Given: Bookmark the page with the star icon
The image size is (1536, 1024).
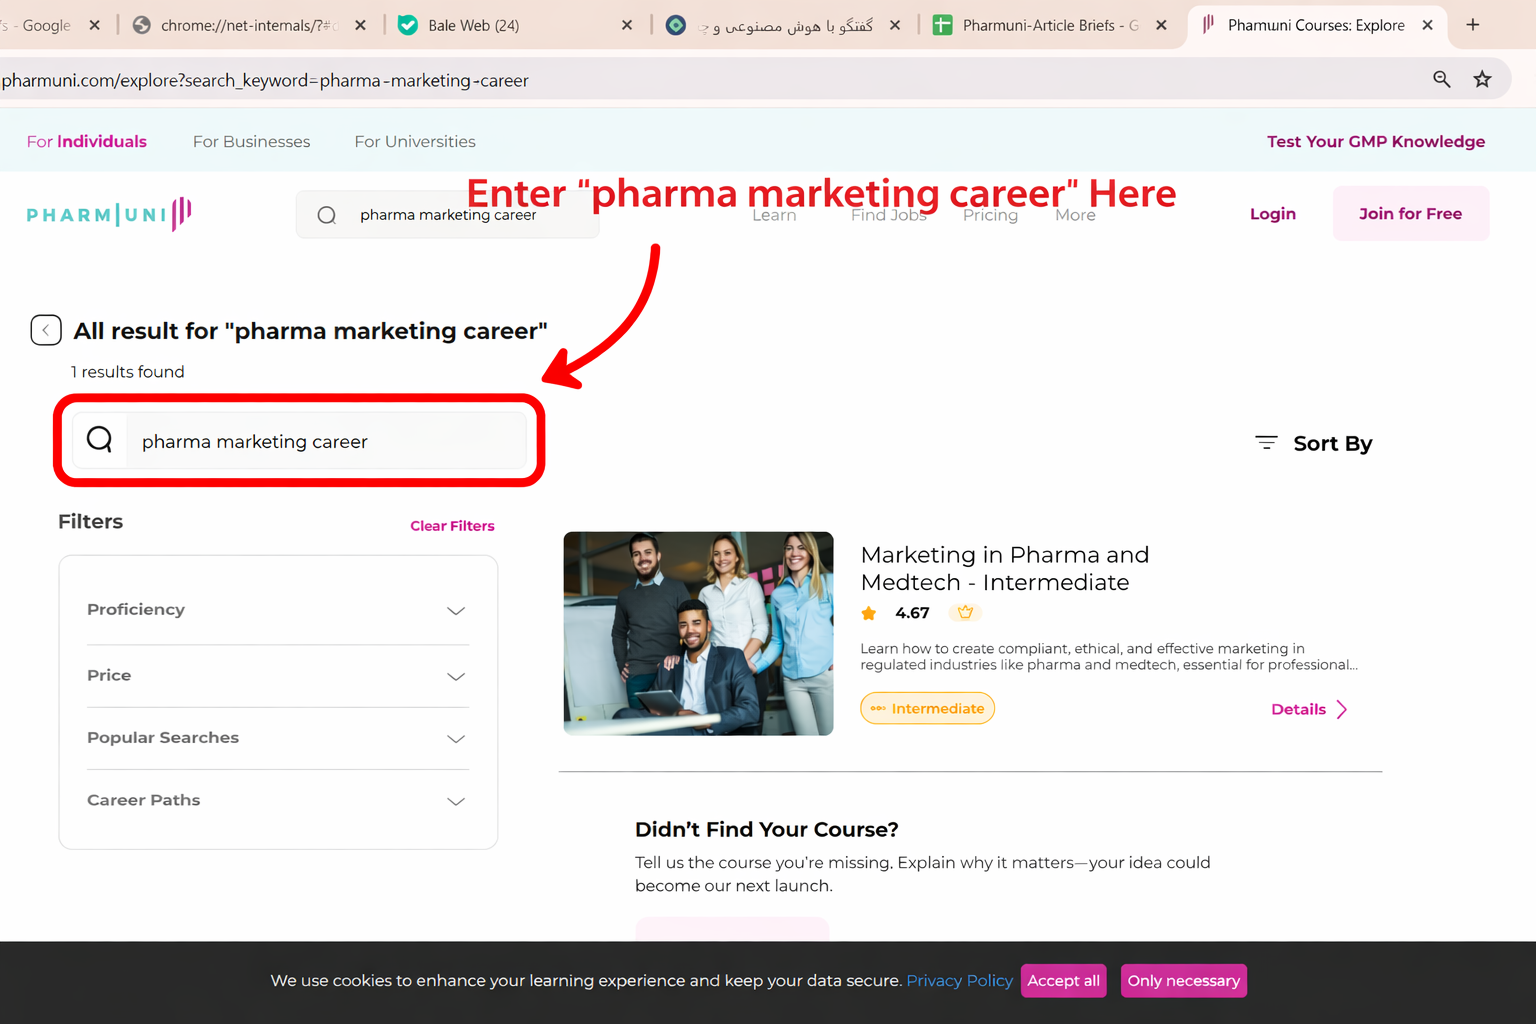Looking at the screenshot, I should click(x=1483, y=79).
